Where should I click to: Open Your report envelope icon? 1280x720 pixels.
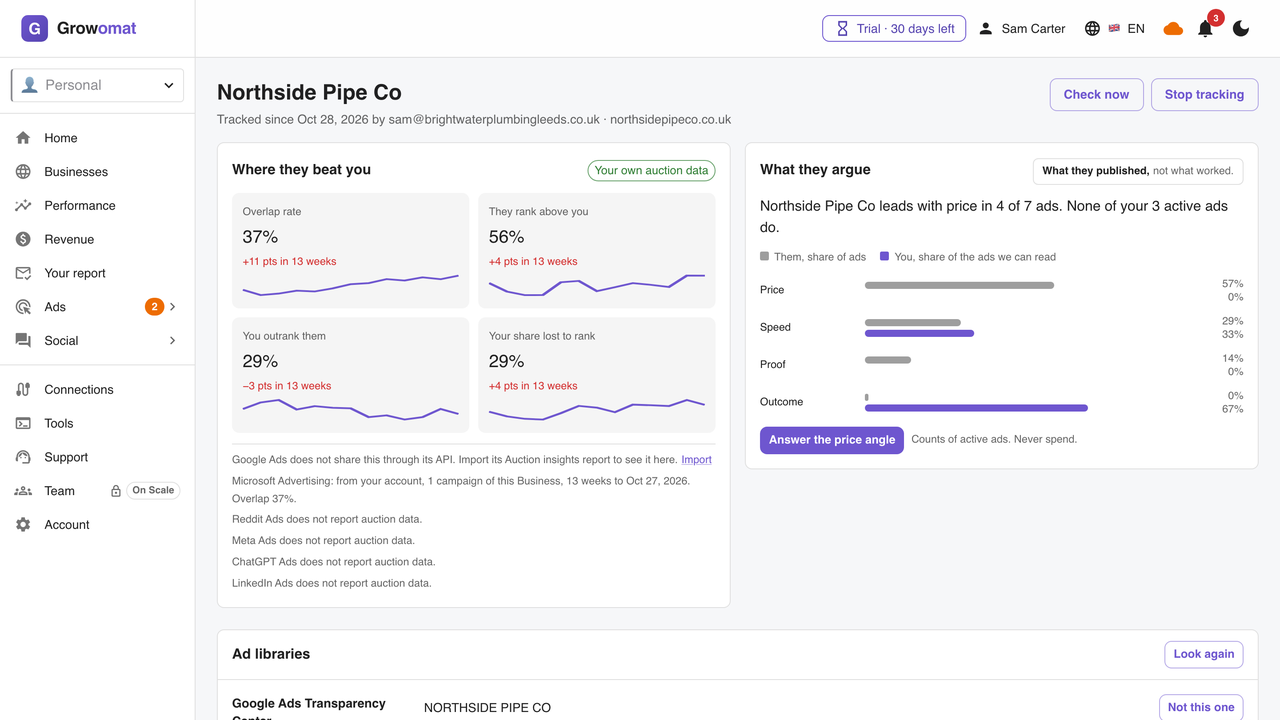tap(23, 273)
